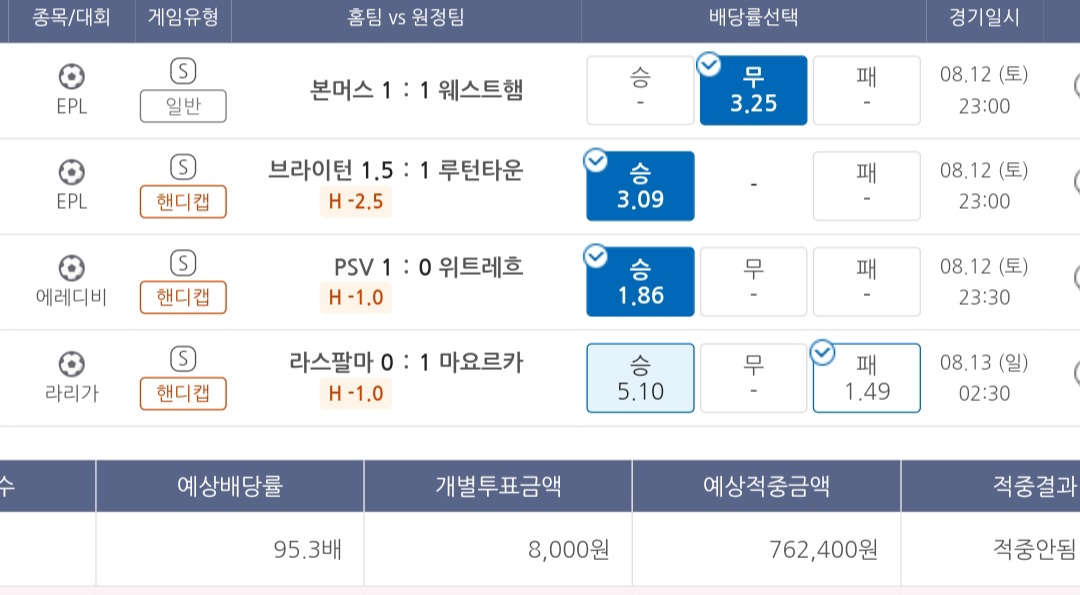Viewport: 1080px width, 595px height.
Task: Click the 일반 game type badge
Action: [x=183, y=106]
